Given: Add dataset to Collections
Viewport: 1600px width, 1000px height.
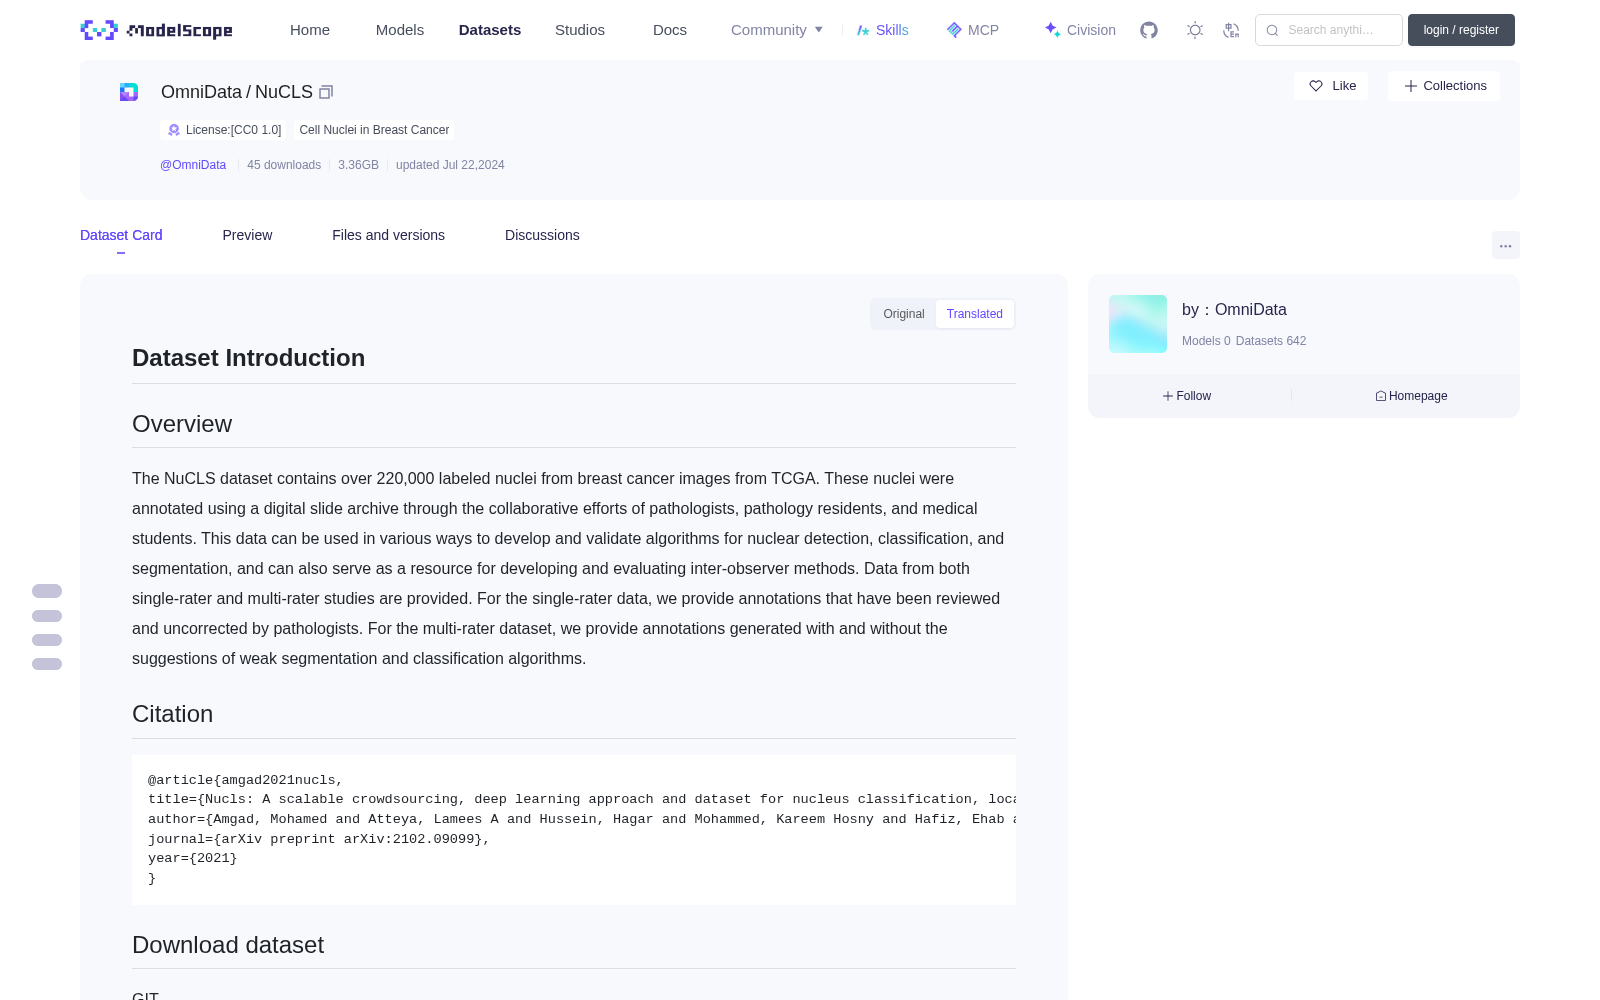Looking at the screenshot, I should [1444, 86].
